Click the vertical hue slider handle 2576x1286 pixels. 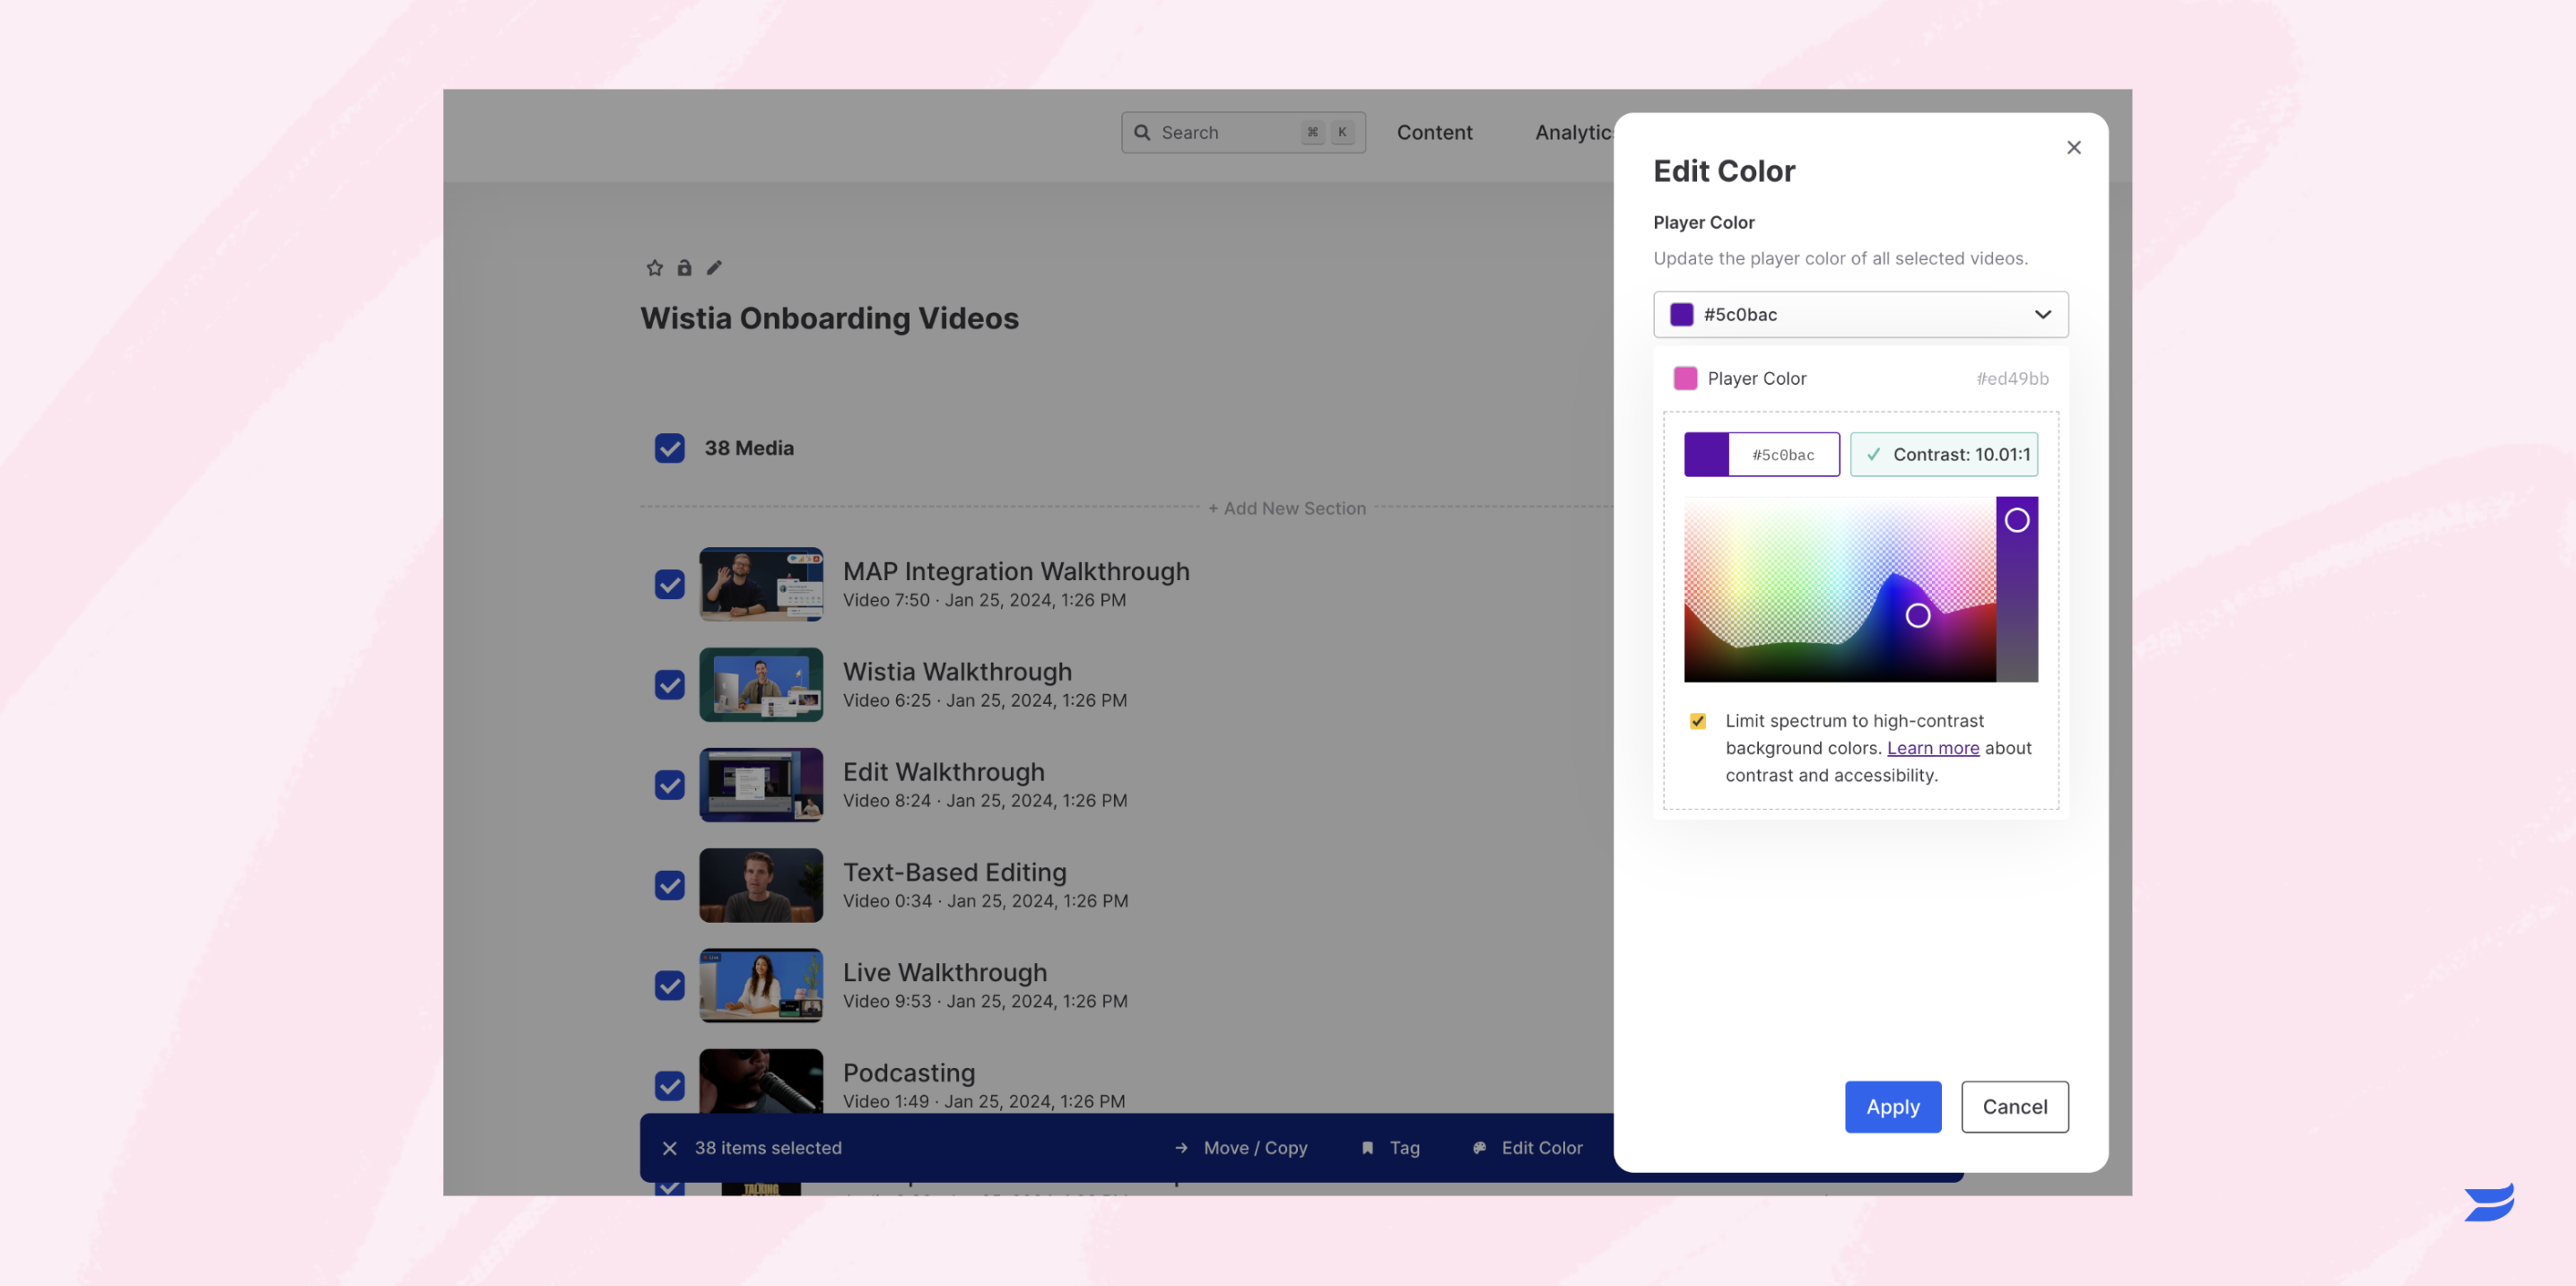coord(2017,520)
